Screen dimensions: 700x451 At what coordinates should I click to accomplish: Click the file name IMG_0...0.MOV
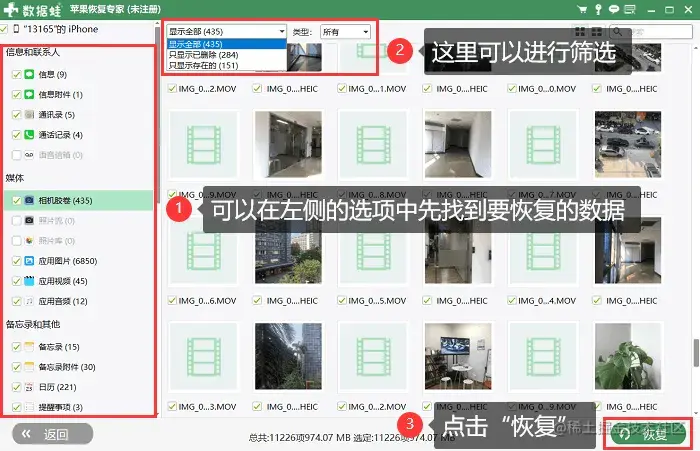(547, 89)
